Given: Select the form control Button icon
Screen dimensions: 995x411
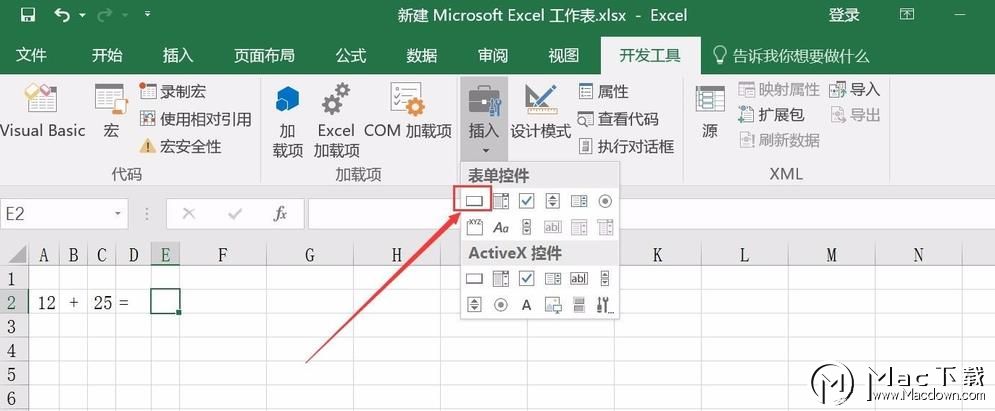Looking at the screenshot, I should [x=474, y=202].
